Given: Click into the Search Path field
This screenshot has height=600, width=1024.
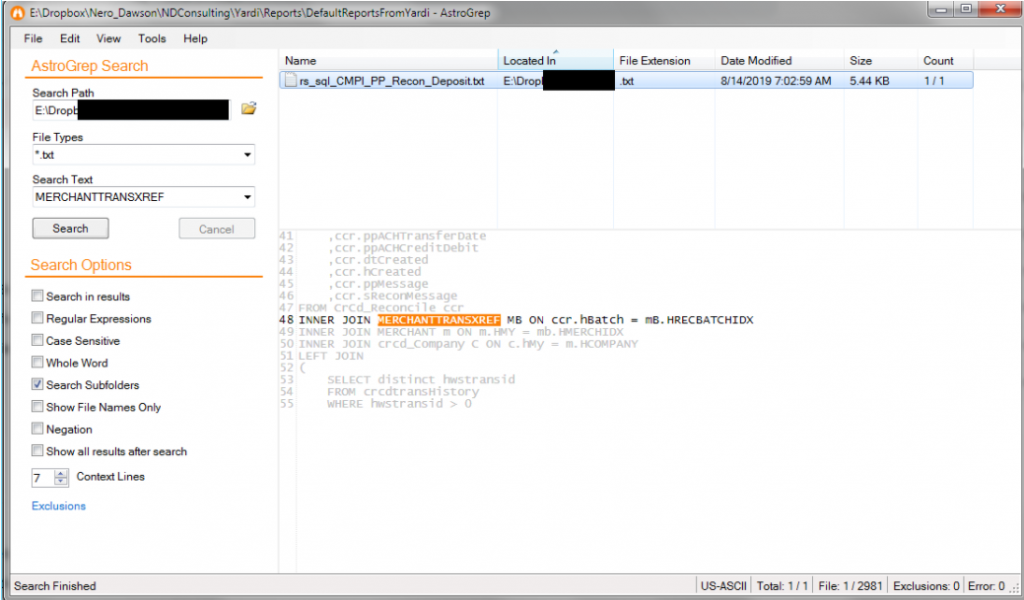Looking at the screenshot, I should tap(131, 110).
